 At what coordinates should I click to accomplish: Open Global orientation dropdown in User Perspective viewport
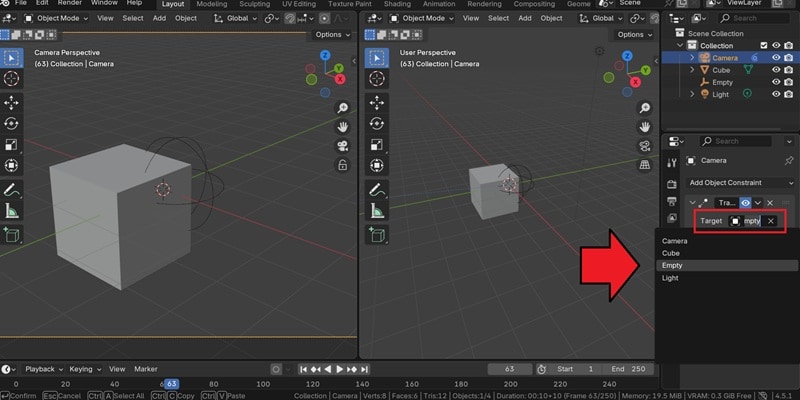click(600, 18)
